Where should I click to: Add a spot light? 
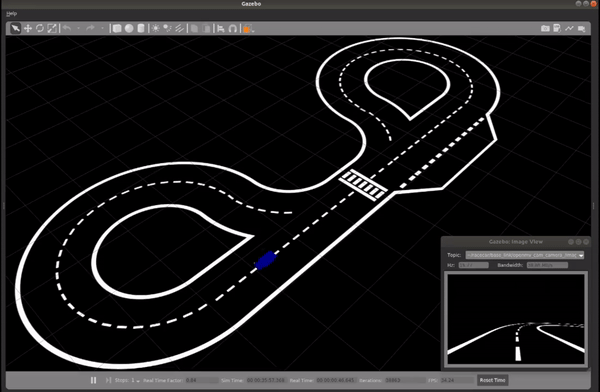click(167, 29)
